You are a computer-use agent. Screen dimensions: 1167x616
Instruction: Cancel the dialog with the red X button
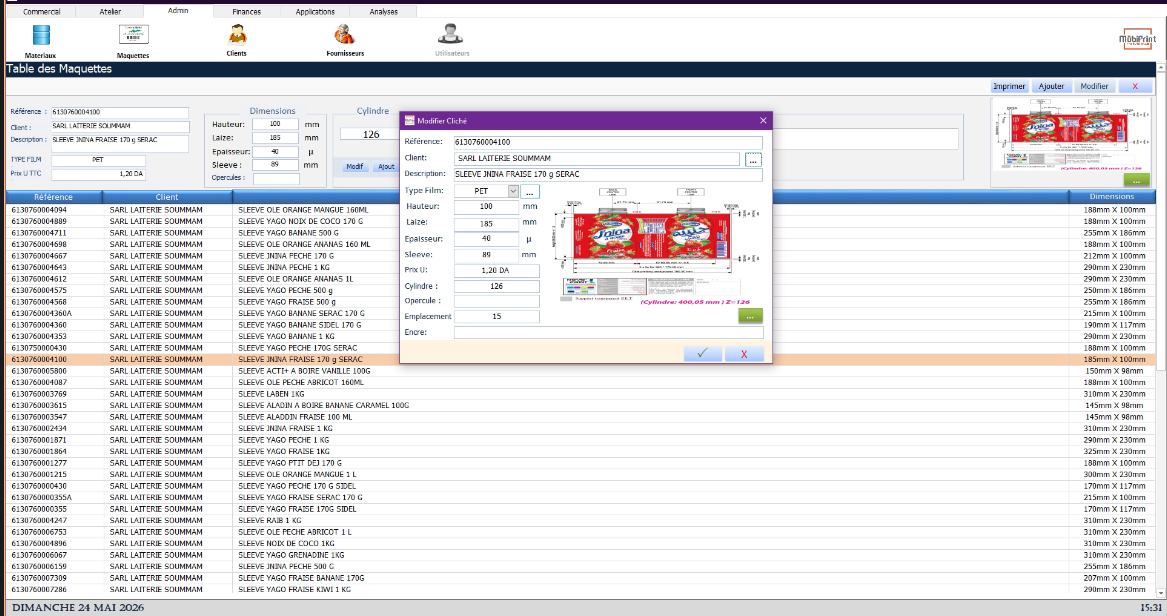click(744, 353)
